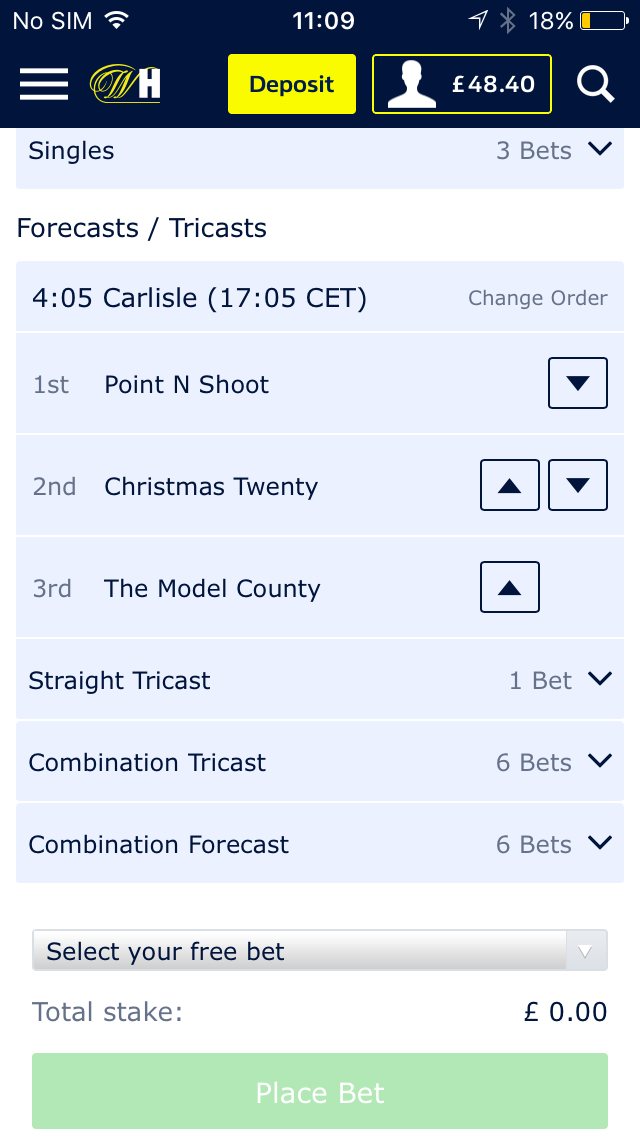Open search via the magnifying glass icon
The width and height of the screenshot is (640, 1136).
pyautogui.click(x=595, y=84)
